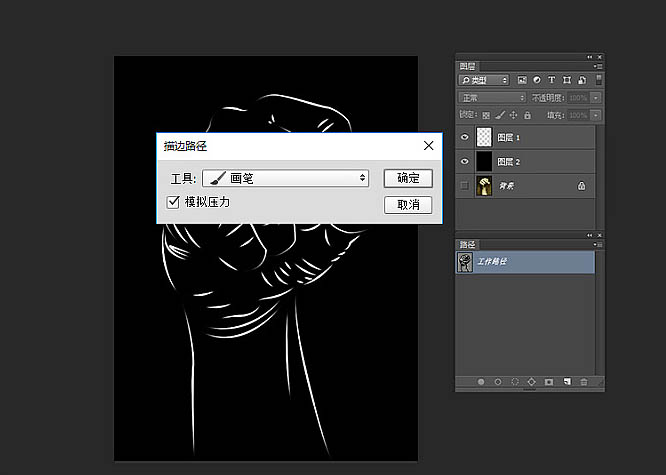Click the type layer filter icon

point(551,79)
